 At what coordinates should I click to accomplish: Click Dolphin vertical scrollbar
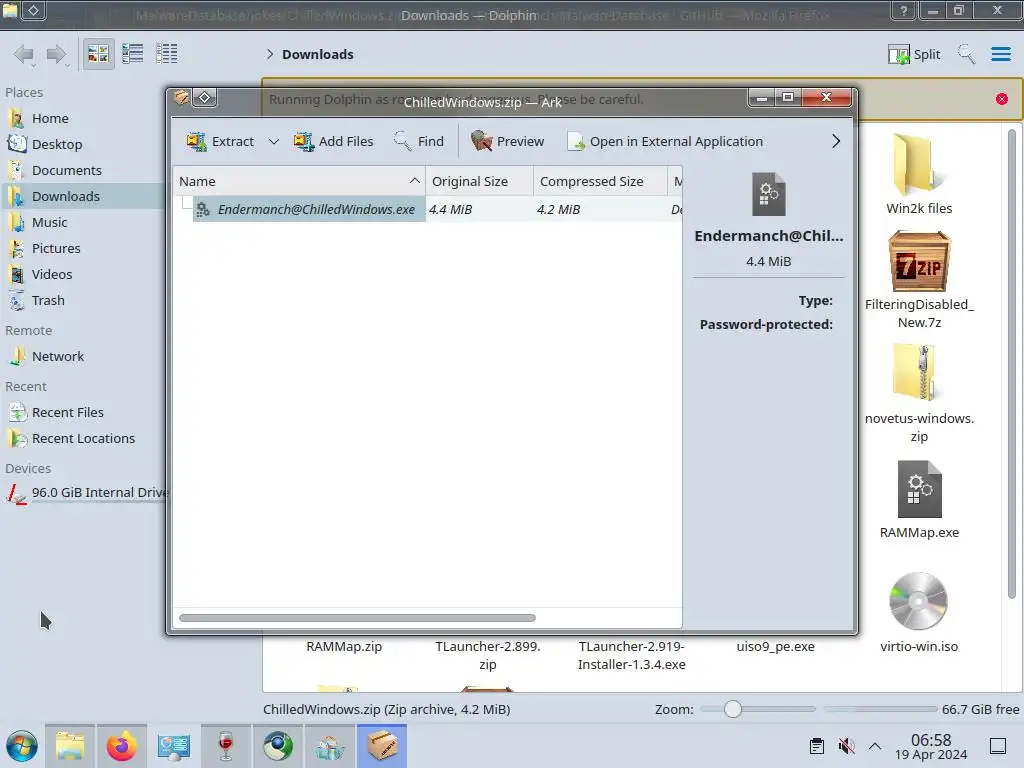pyautogui.click(x=1012, y=363)
